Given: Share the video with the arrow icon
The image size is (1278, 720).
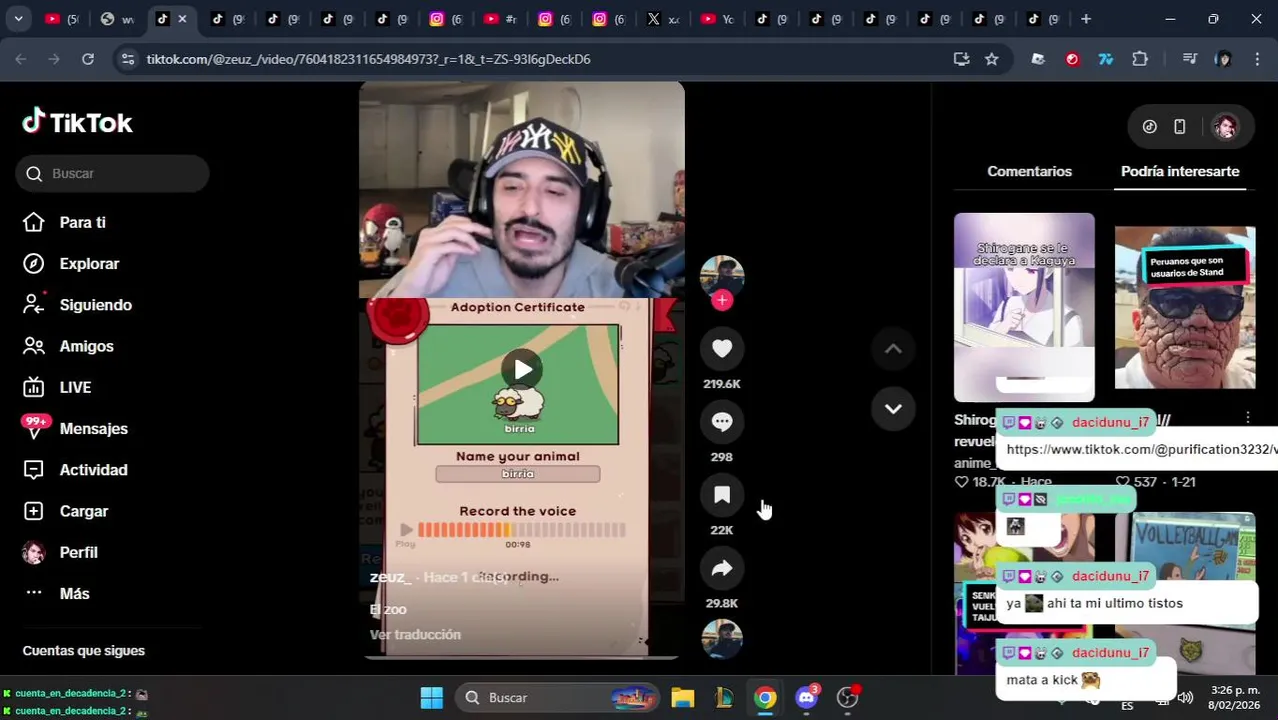Looking at the screenshot, I should click(722, 568).
